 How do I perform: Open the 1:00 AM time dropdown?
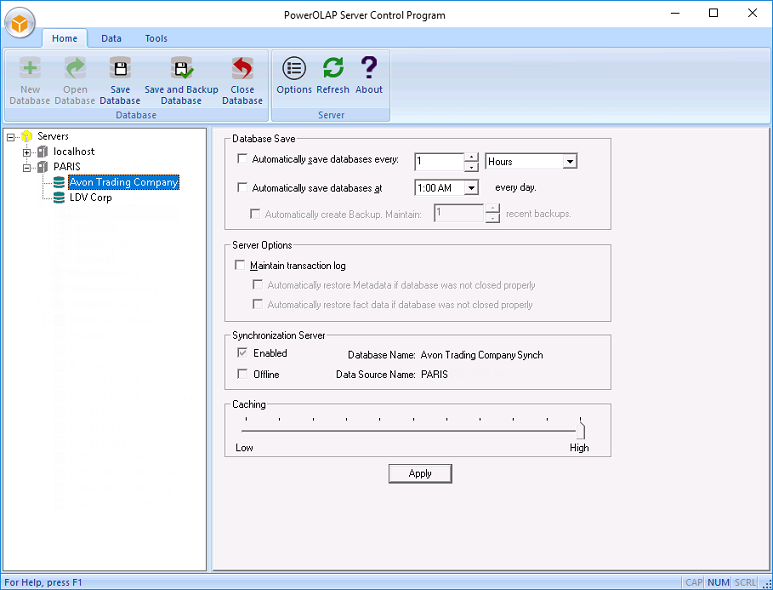471,188
